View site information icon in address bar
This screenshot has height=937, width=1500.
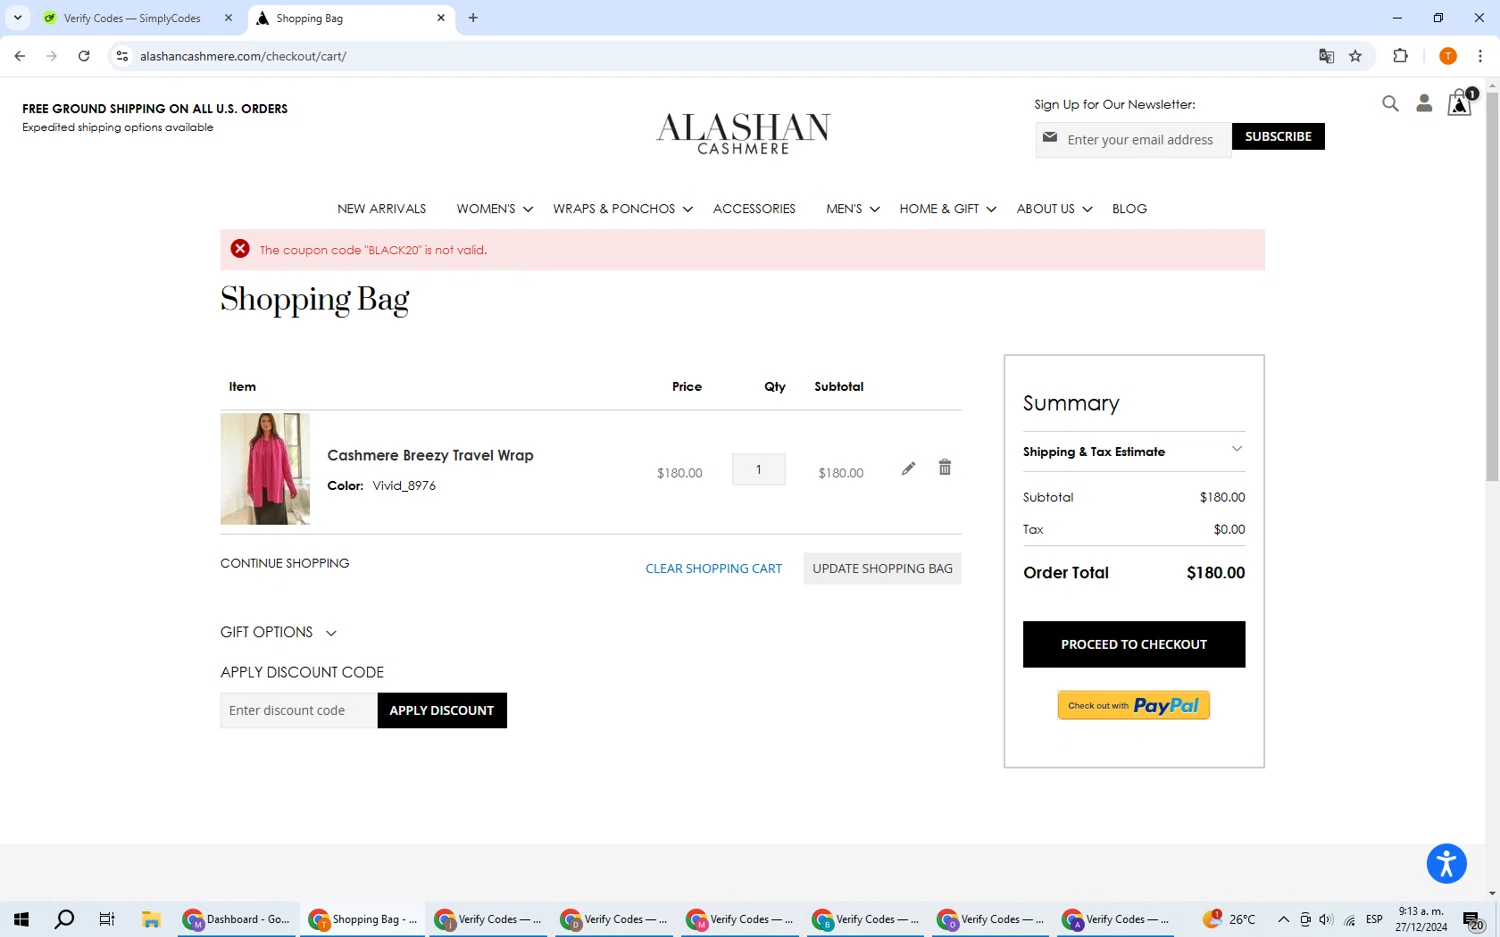tap(122, 56)
